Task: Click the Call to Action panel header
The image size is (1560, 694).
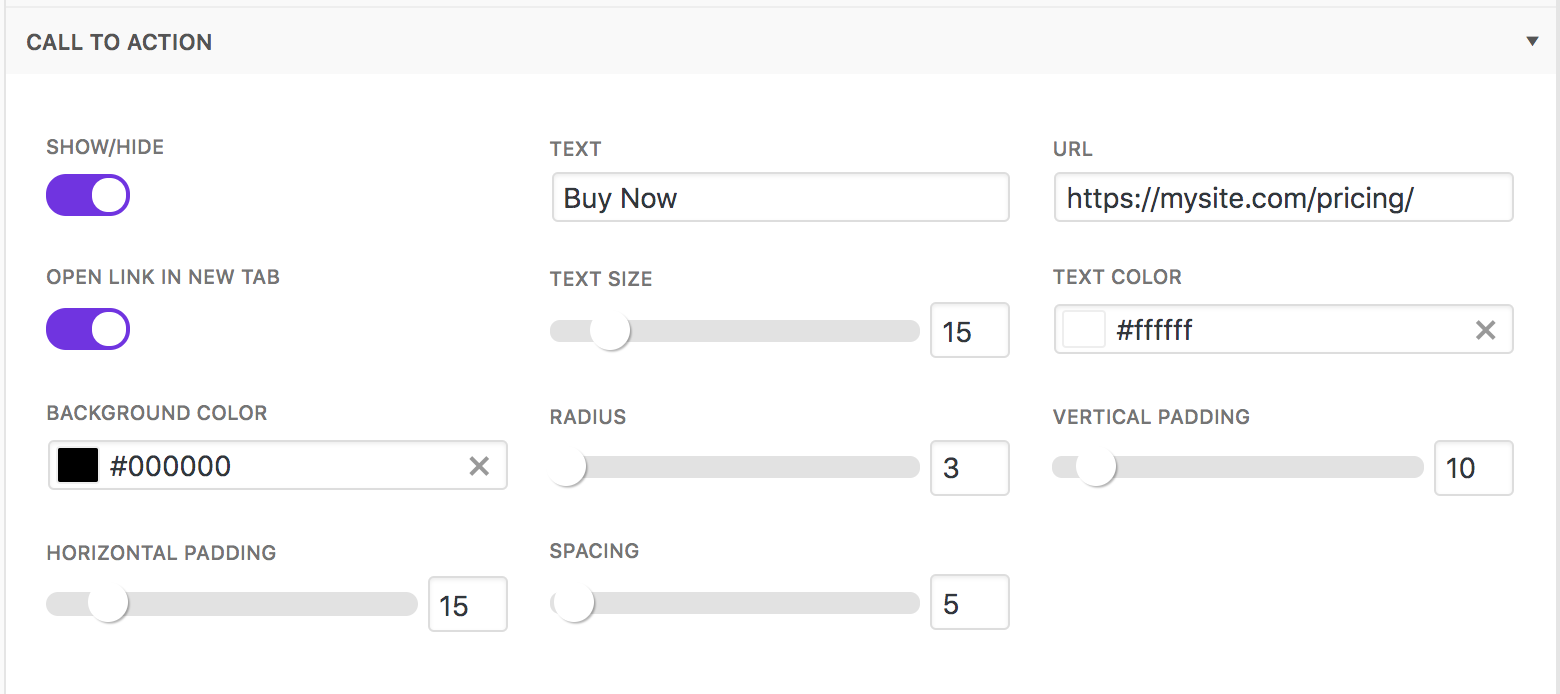Action: (119, 42)
